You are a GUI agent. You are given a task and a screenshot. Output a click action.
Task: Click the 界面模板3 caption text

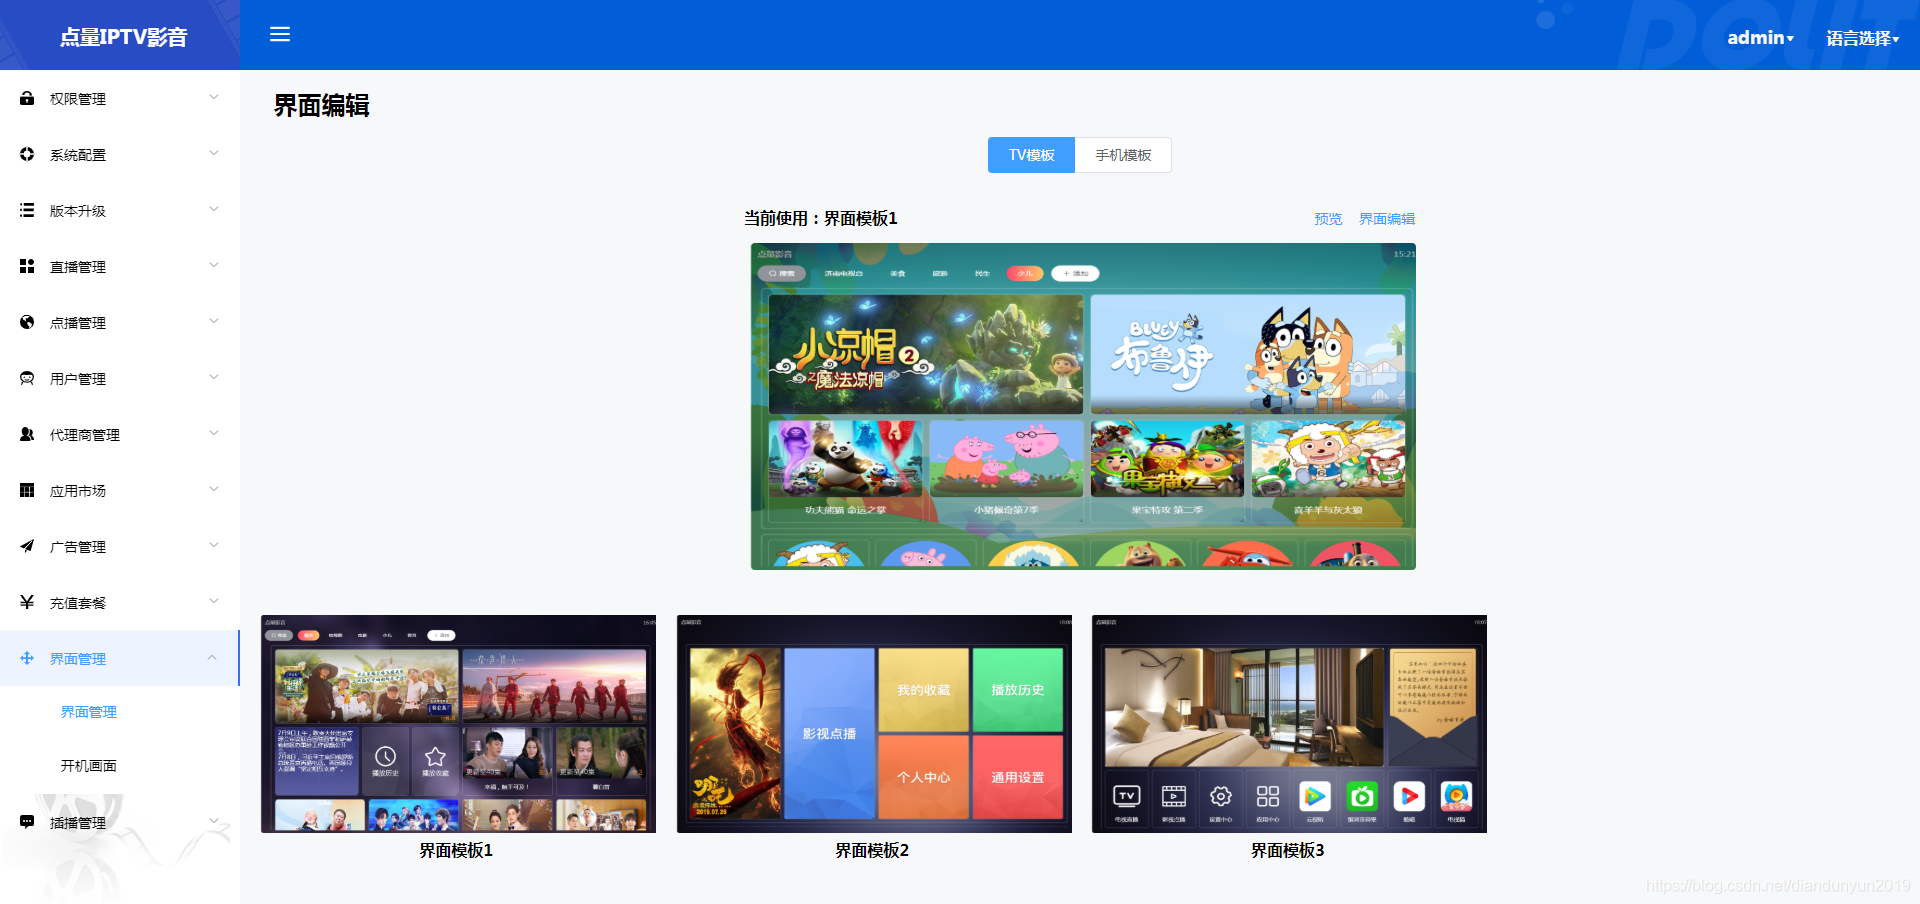(1288, 850)
